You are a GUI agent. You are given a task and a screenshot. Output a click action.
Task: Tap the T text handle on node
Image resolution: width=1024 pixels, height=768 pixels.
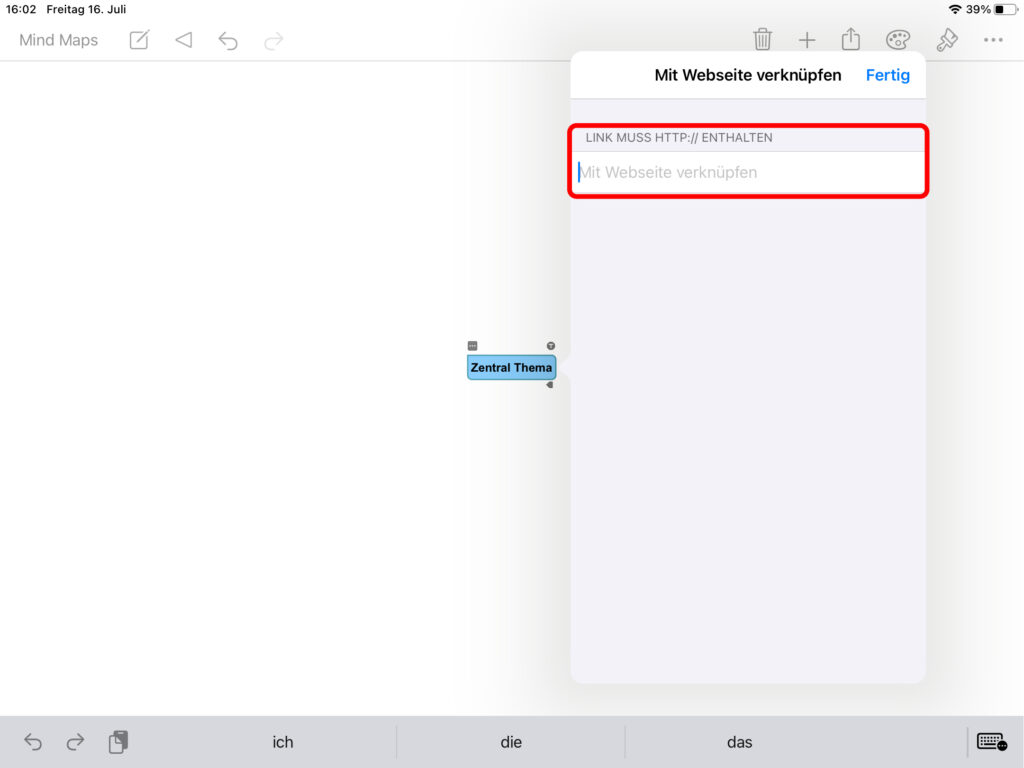(550, 345)
